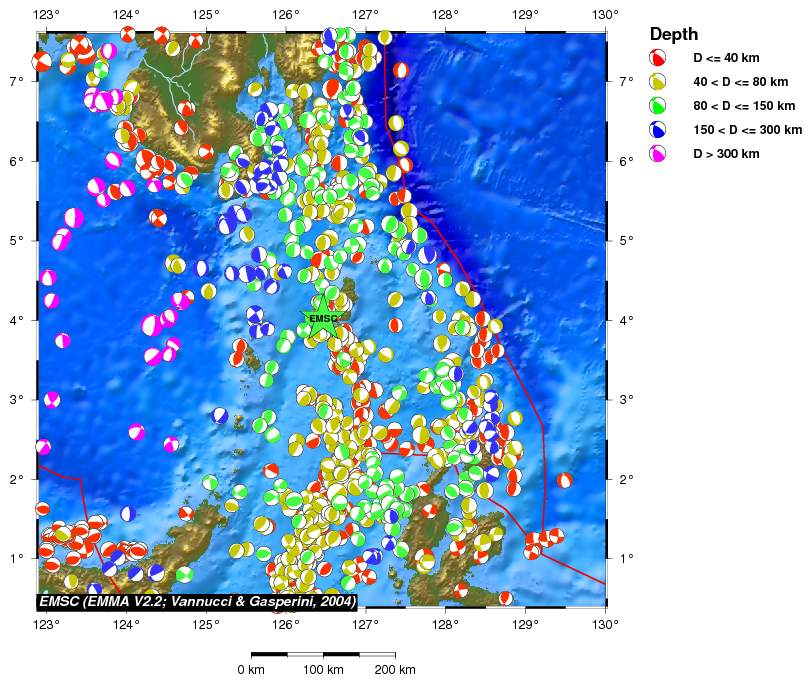Click the '100 km' scale bar label
The width and height of the screenshot is (812, 684).
[x=323, y=669]
